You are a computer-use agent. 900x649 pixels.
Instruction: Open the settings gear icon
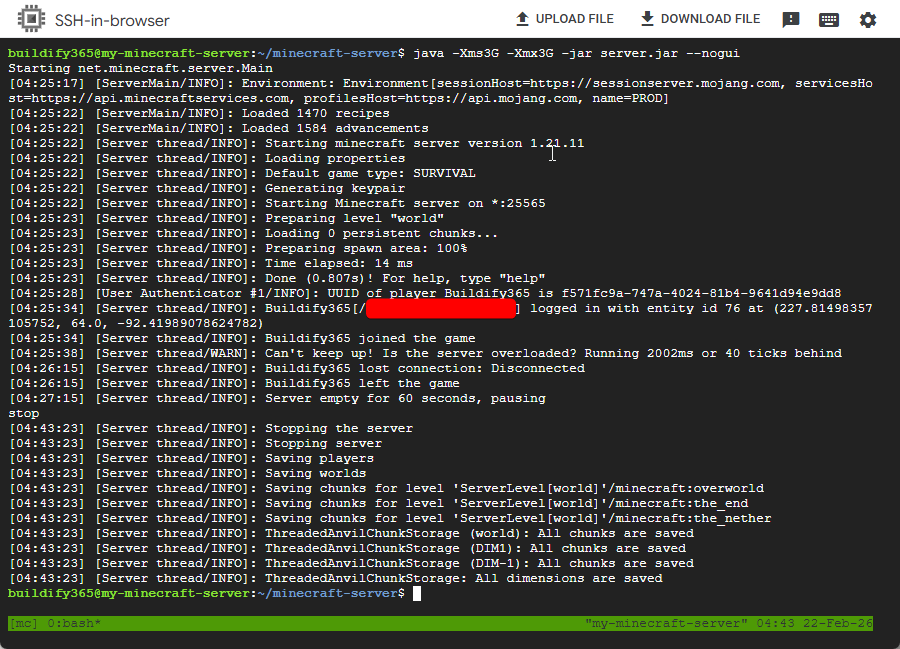[868, 20]
